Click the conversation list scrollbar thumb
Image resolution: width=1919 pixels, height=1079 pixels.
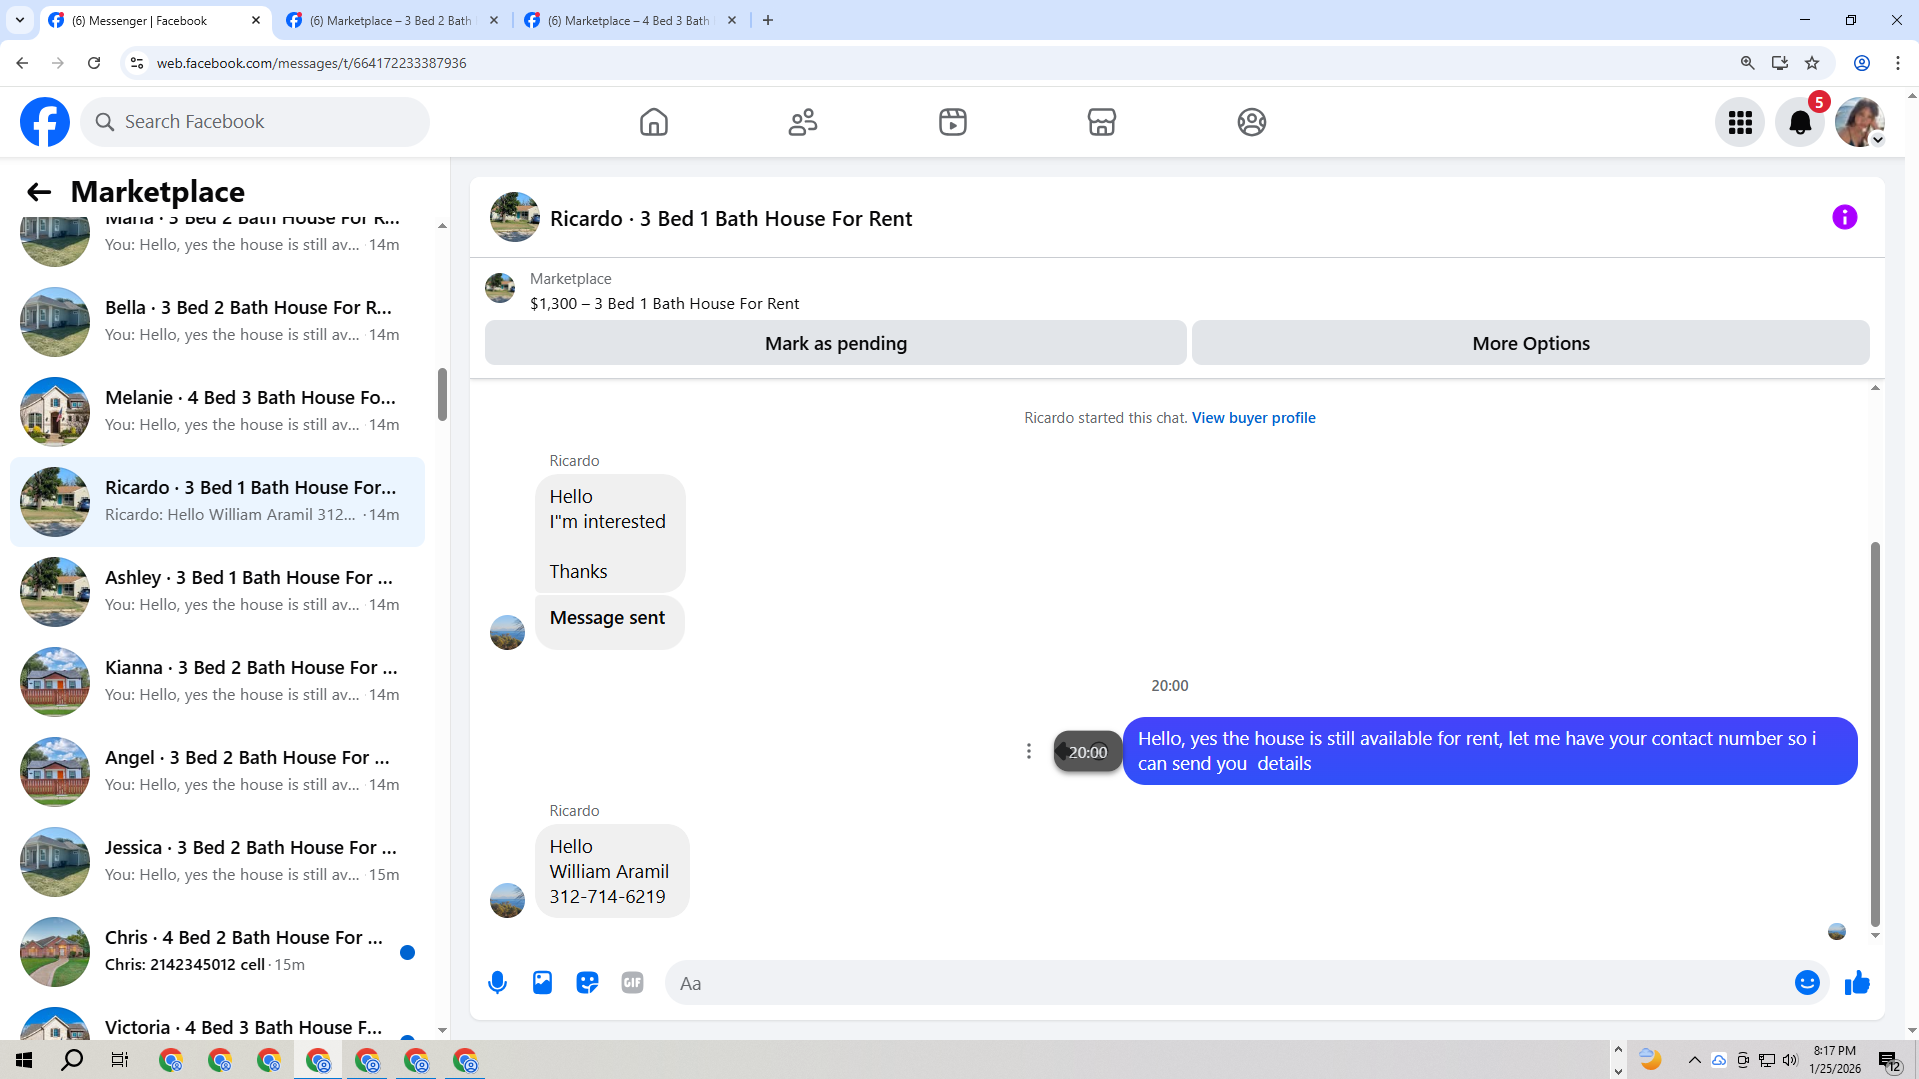click(x=442, y=394)
